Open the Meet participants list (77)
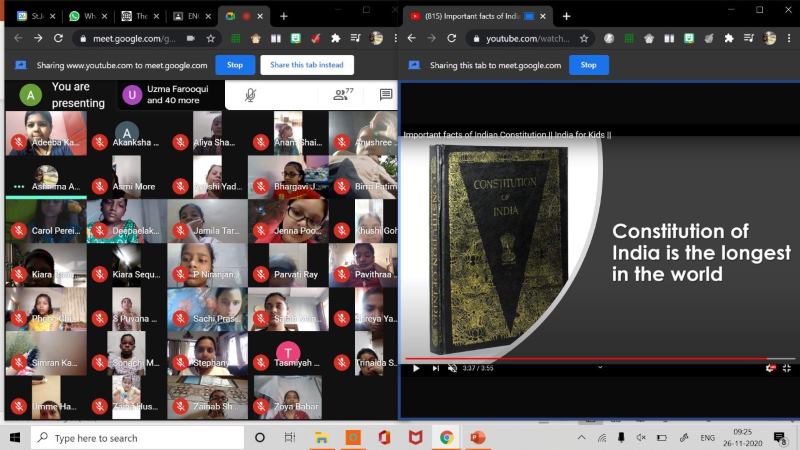Image resolution: width=800 pixels, height=450 pixels. click(x=343, y=94)
